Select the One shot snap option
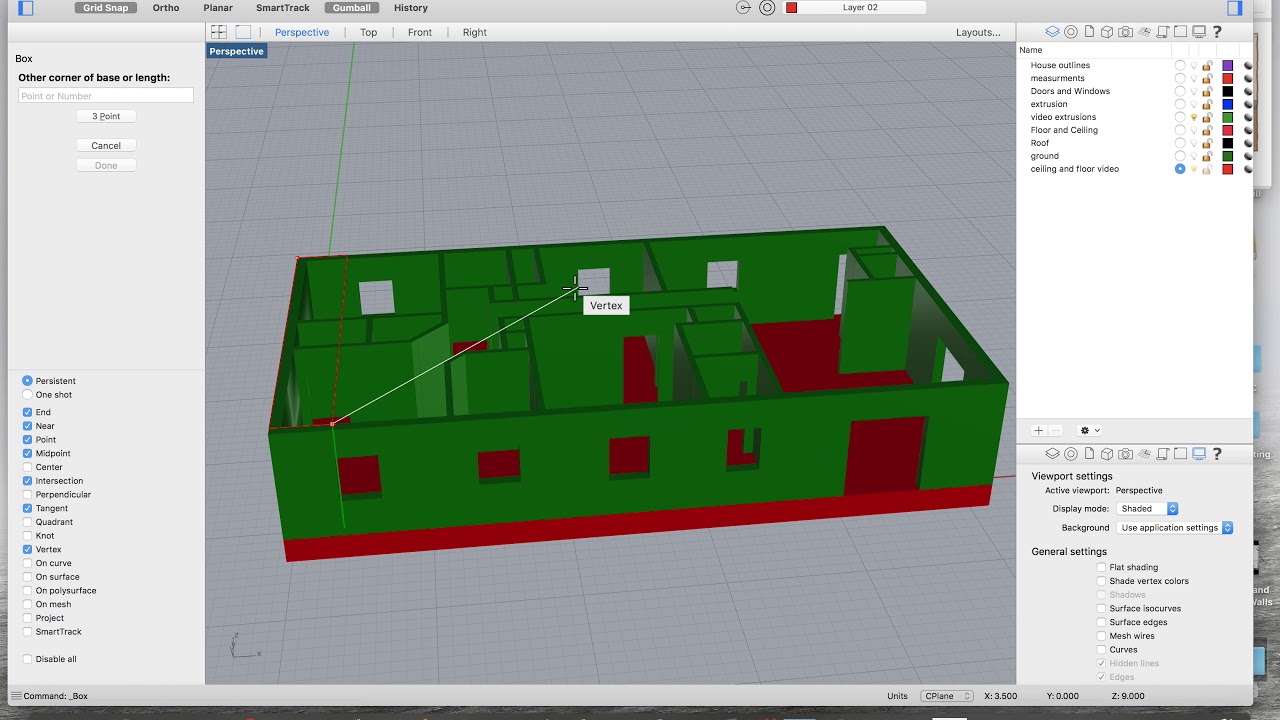The width and height of the screenshot is (1280, 720). [28, 395]
